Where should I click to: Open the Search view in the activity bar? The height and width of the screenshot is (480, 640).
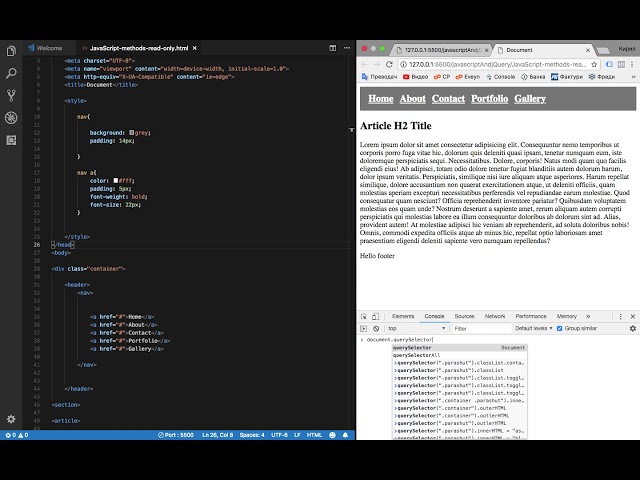pyautogui.click(x=11, y=73)
